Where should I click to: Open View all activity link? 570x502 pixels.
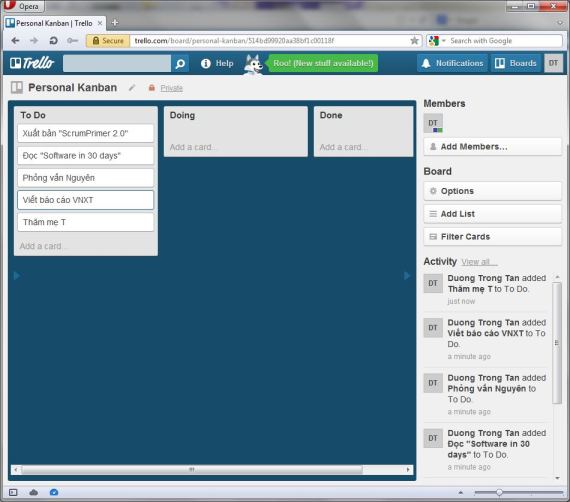coord(479,262)
